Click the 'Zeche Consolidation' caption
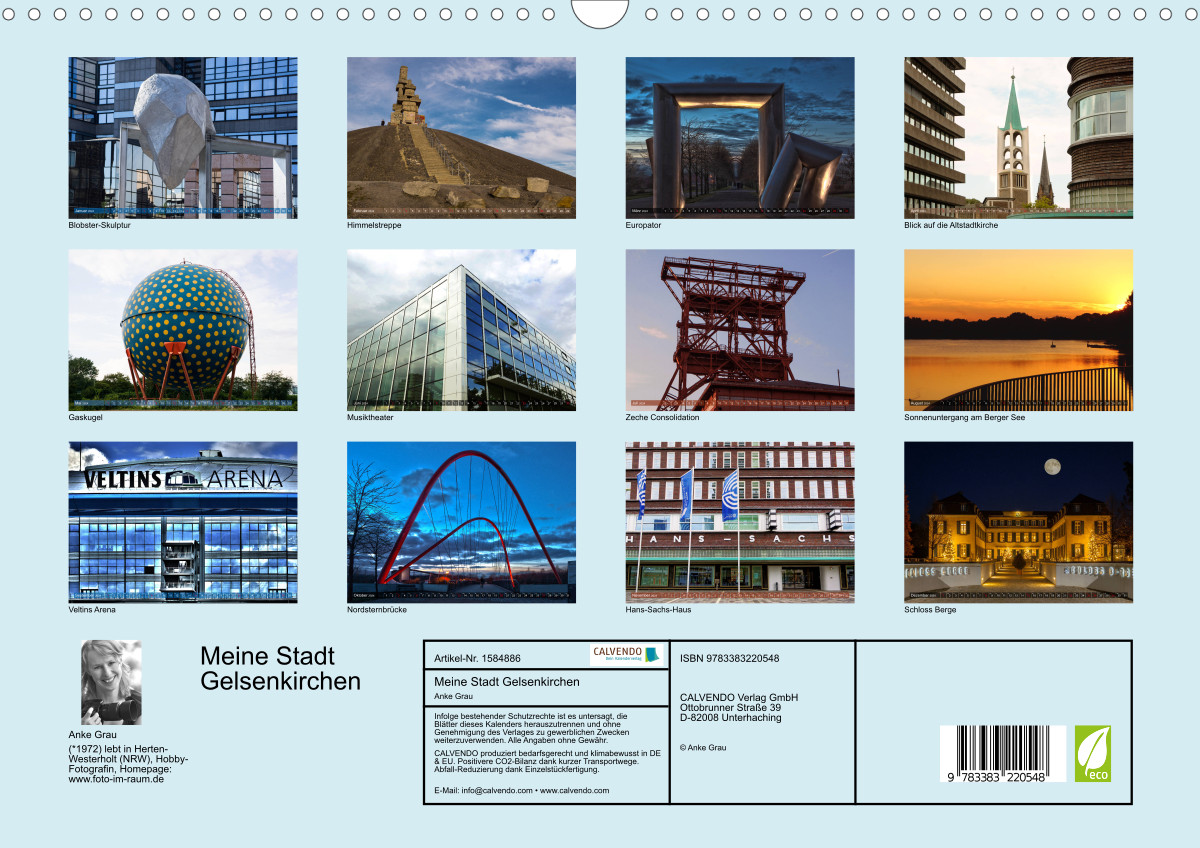Screen dimensions: 1200x848 (x=663, y=417)
